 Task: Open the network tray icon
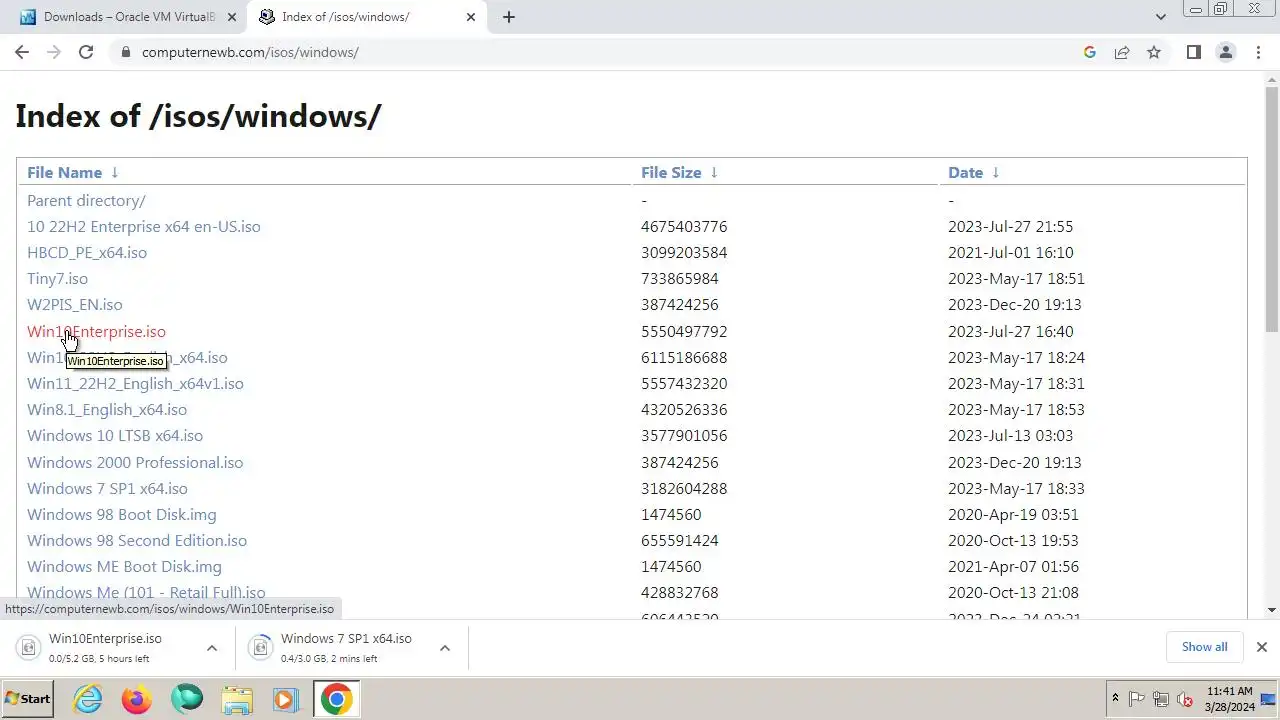1161,699
